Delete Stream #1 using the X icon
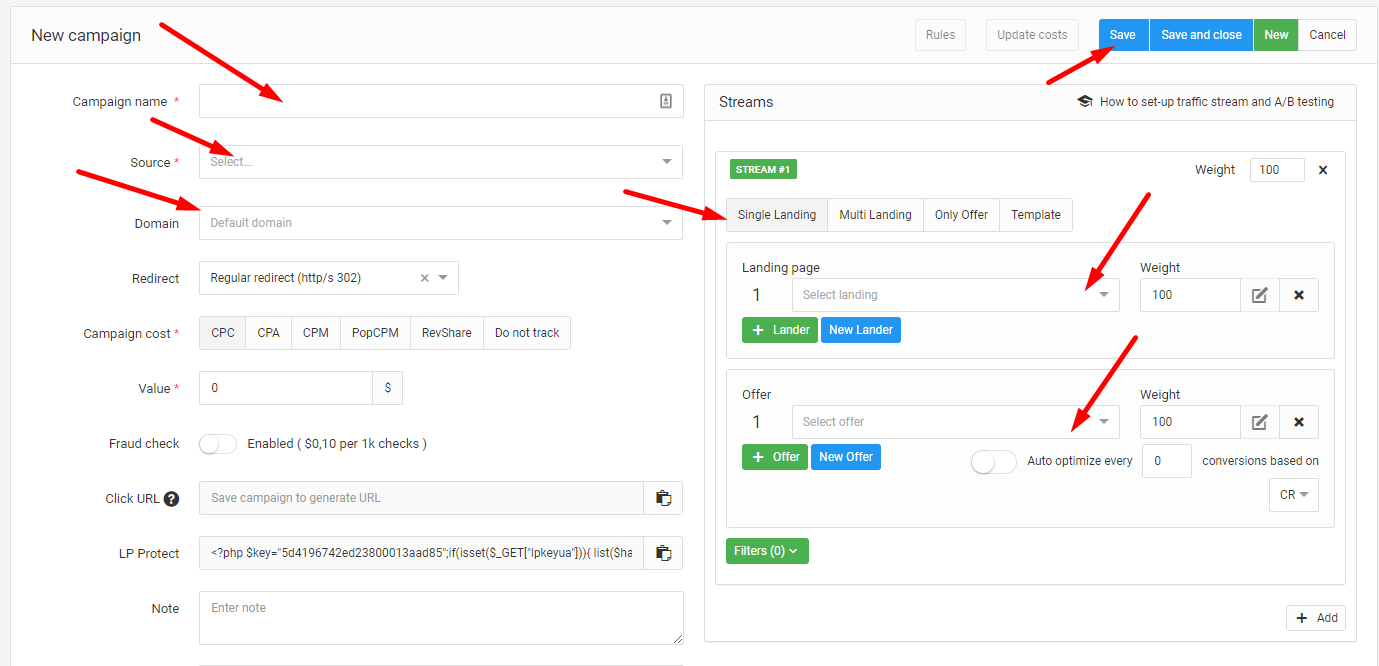This screenshot has height=666, width=1379. (x=1323, y=170)
